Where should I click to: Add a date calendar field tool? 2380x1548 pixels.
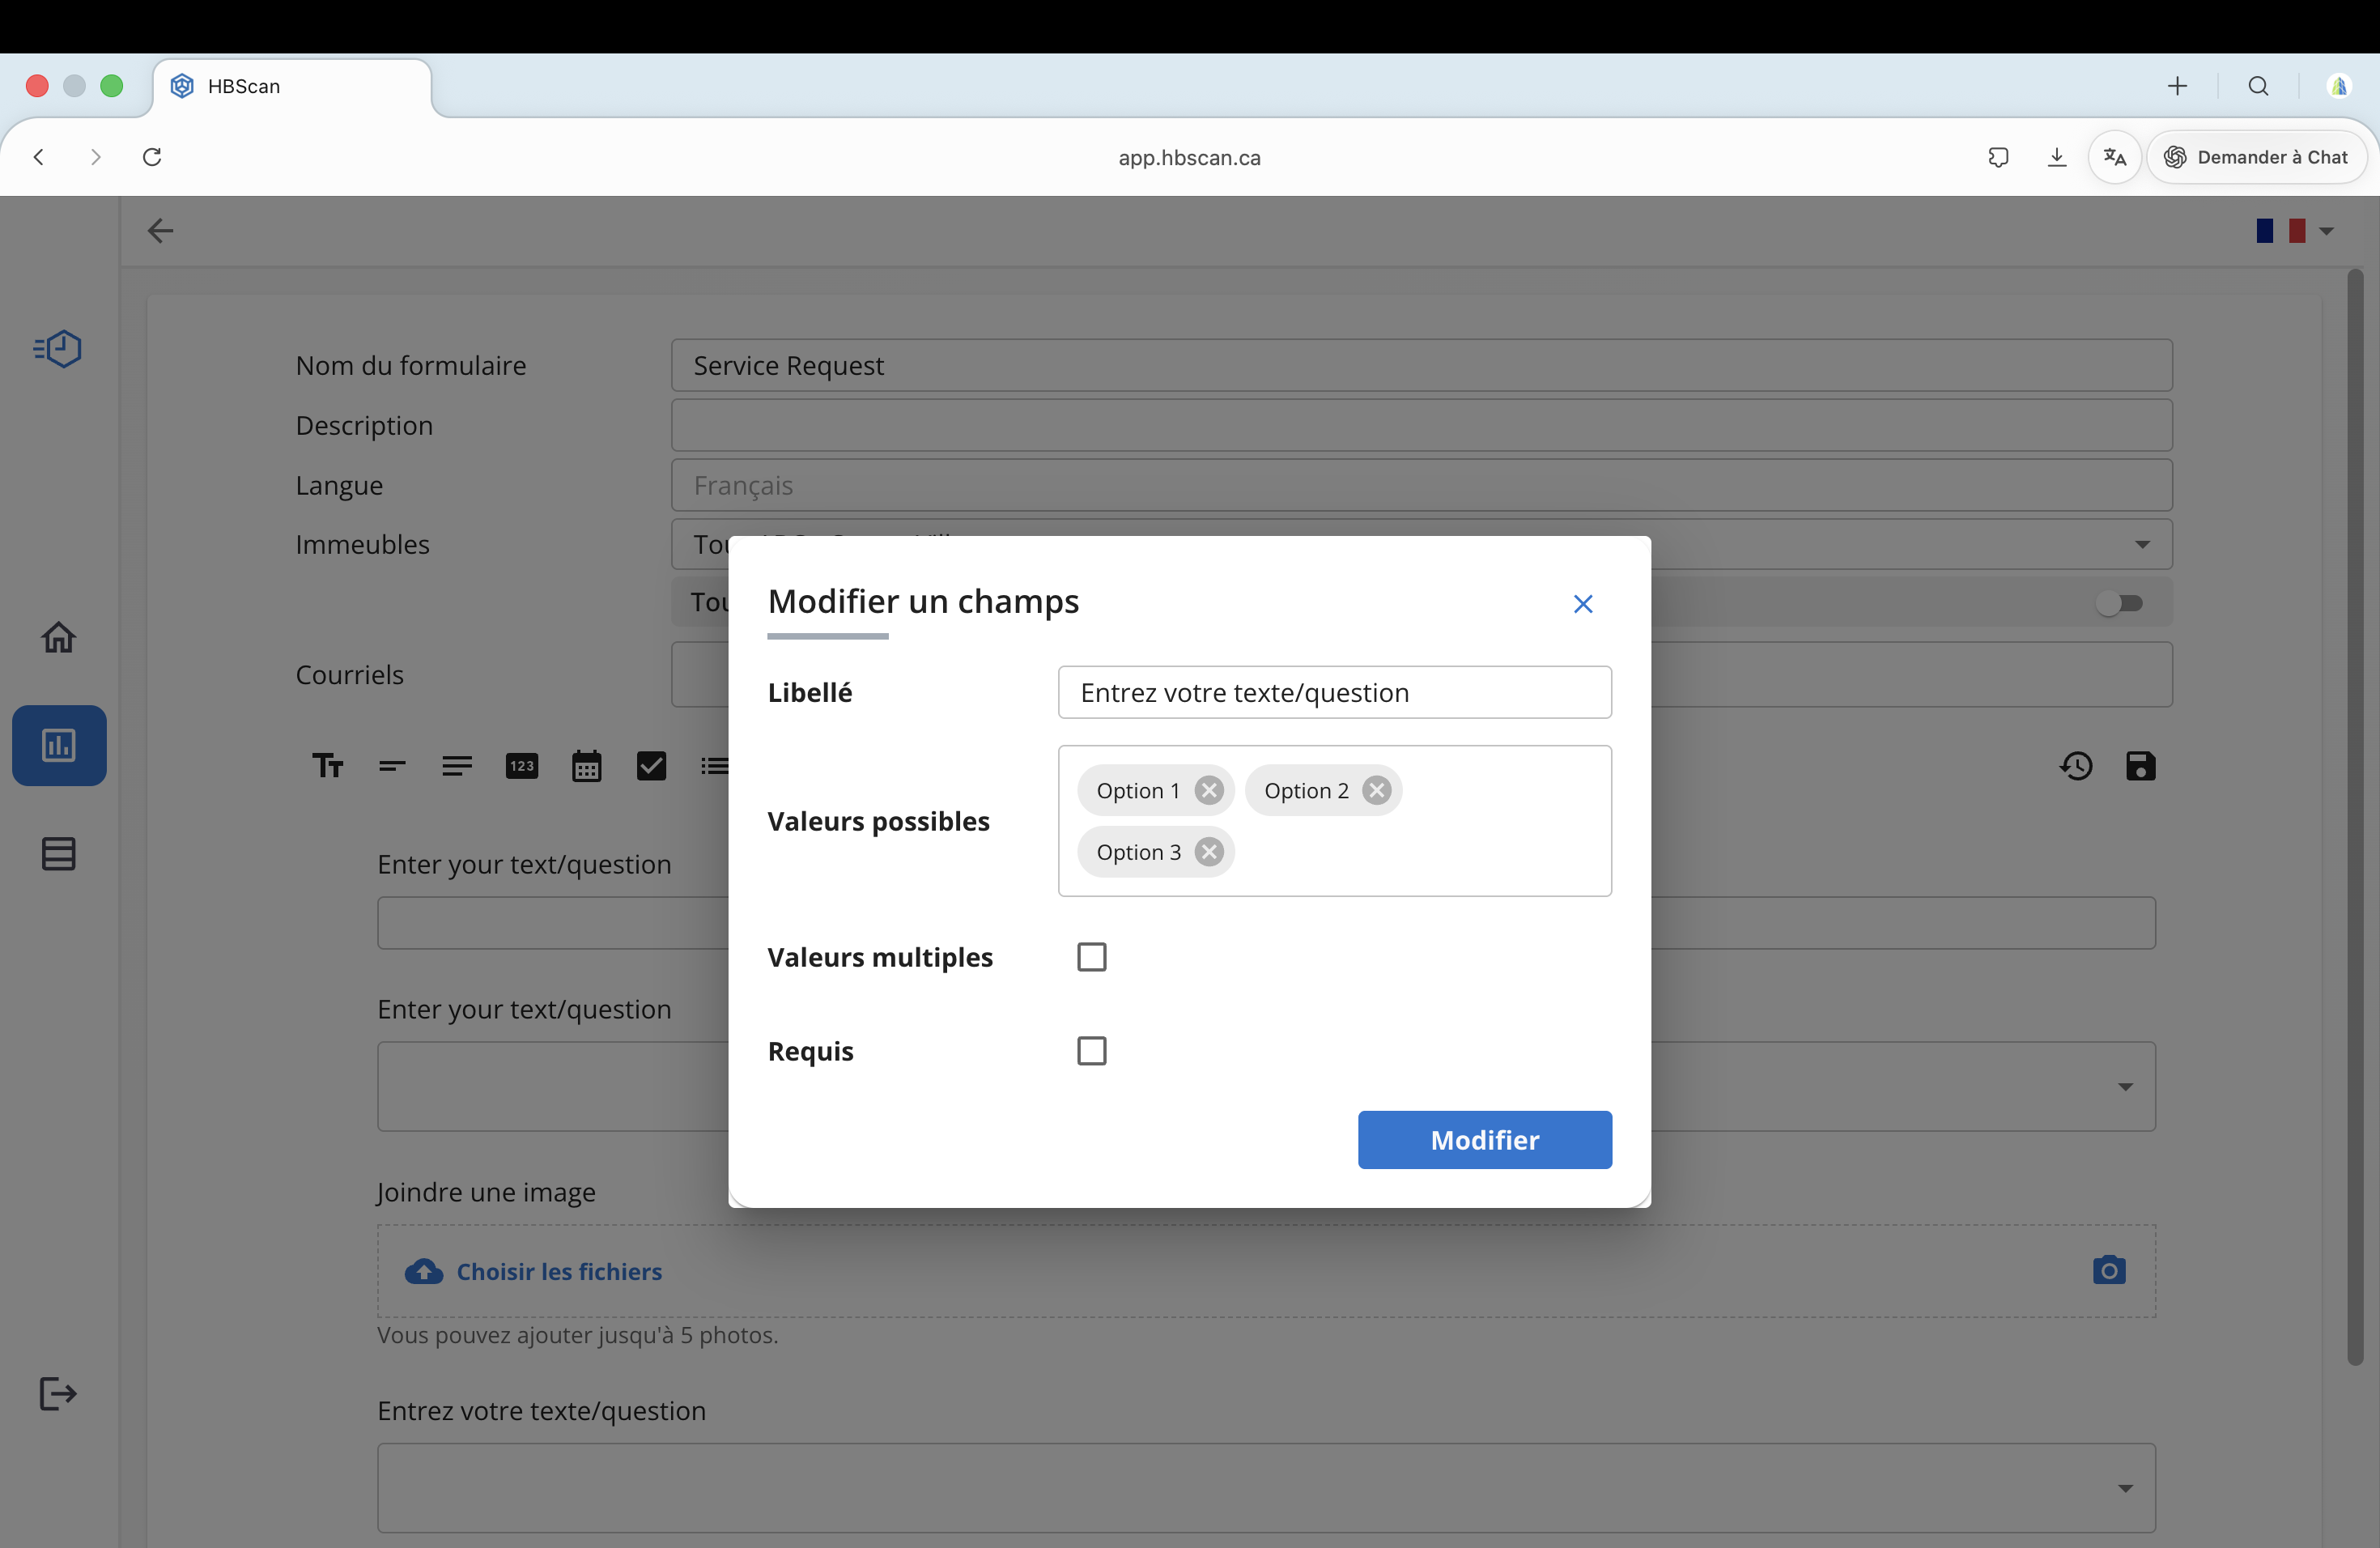coord(586,766)
